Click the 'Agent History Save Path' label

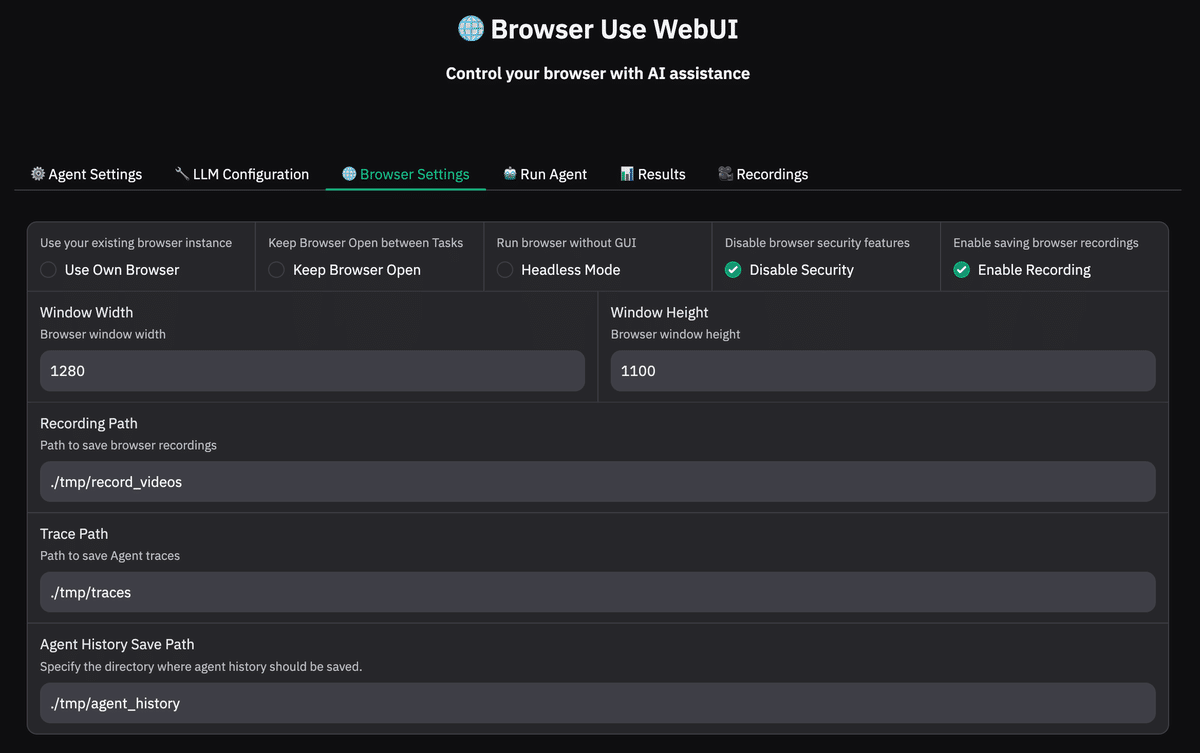[x=117, y=644]
